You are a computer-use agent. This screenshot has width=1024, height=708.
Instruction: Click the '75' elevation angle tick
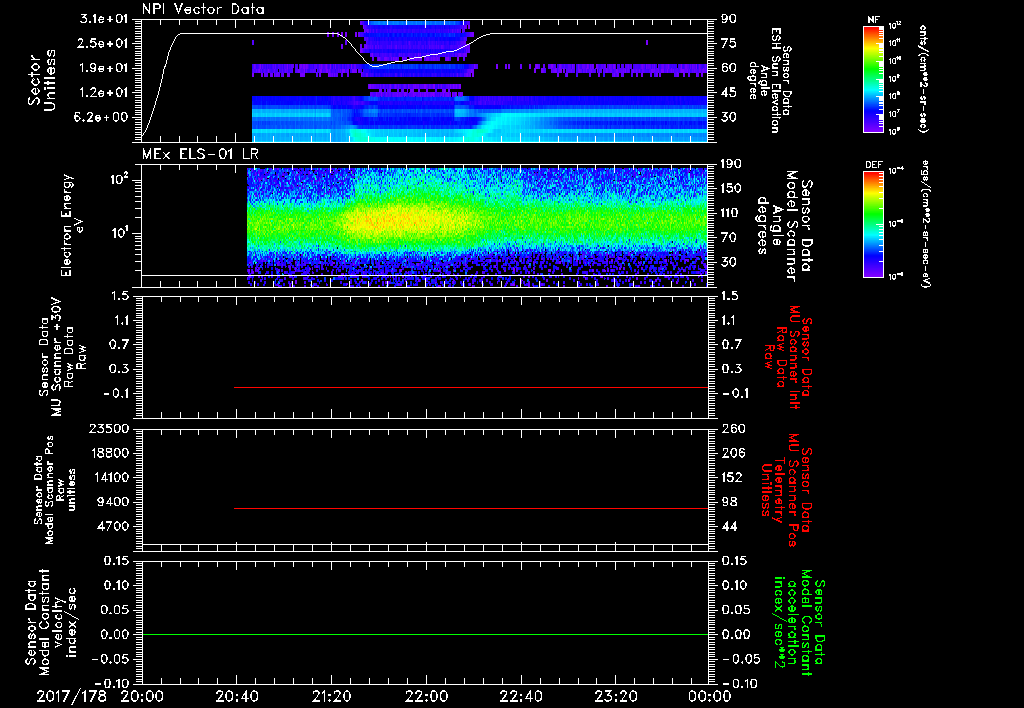point(729,43)
